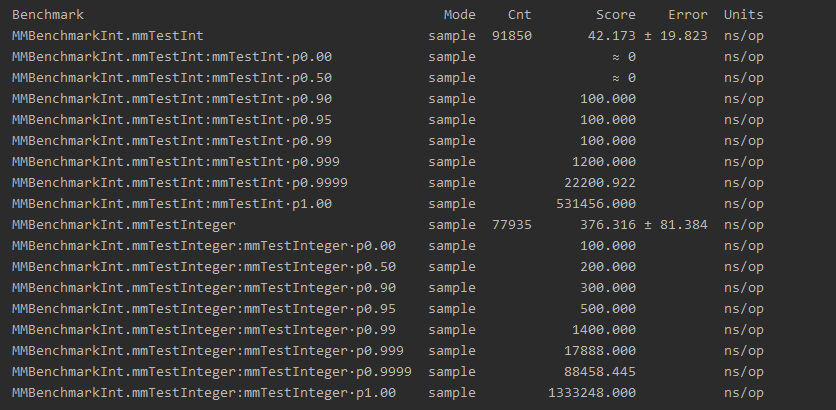Image resolution: width=836 pixels, height=410 pixels.
Task: Click the Units column header
Action: click(743, 15)
